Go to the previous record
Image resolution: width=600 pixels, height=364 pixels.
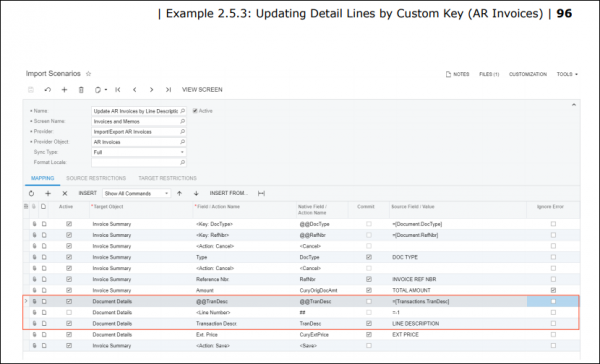pyautogui.click(x=135, y=90)
